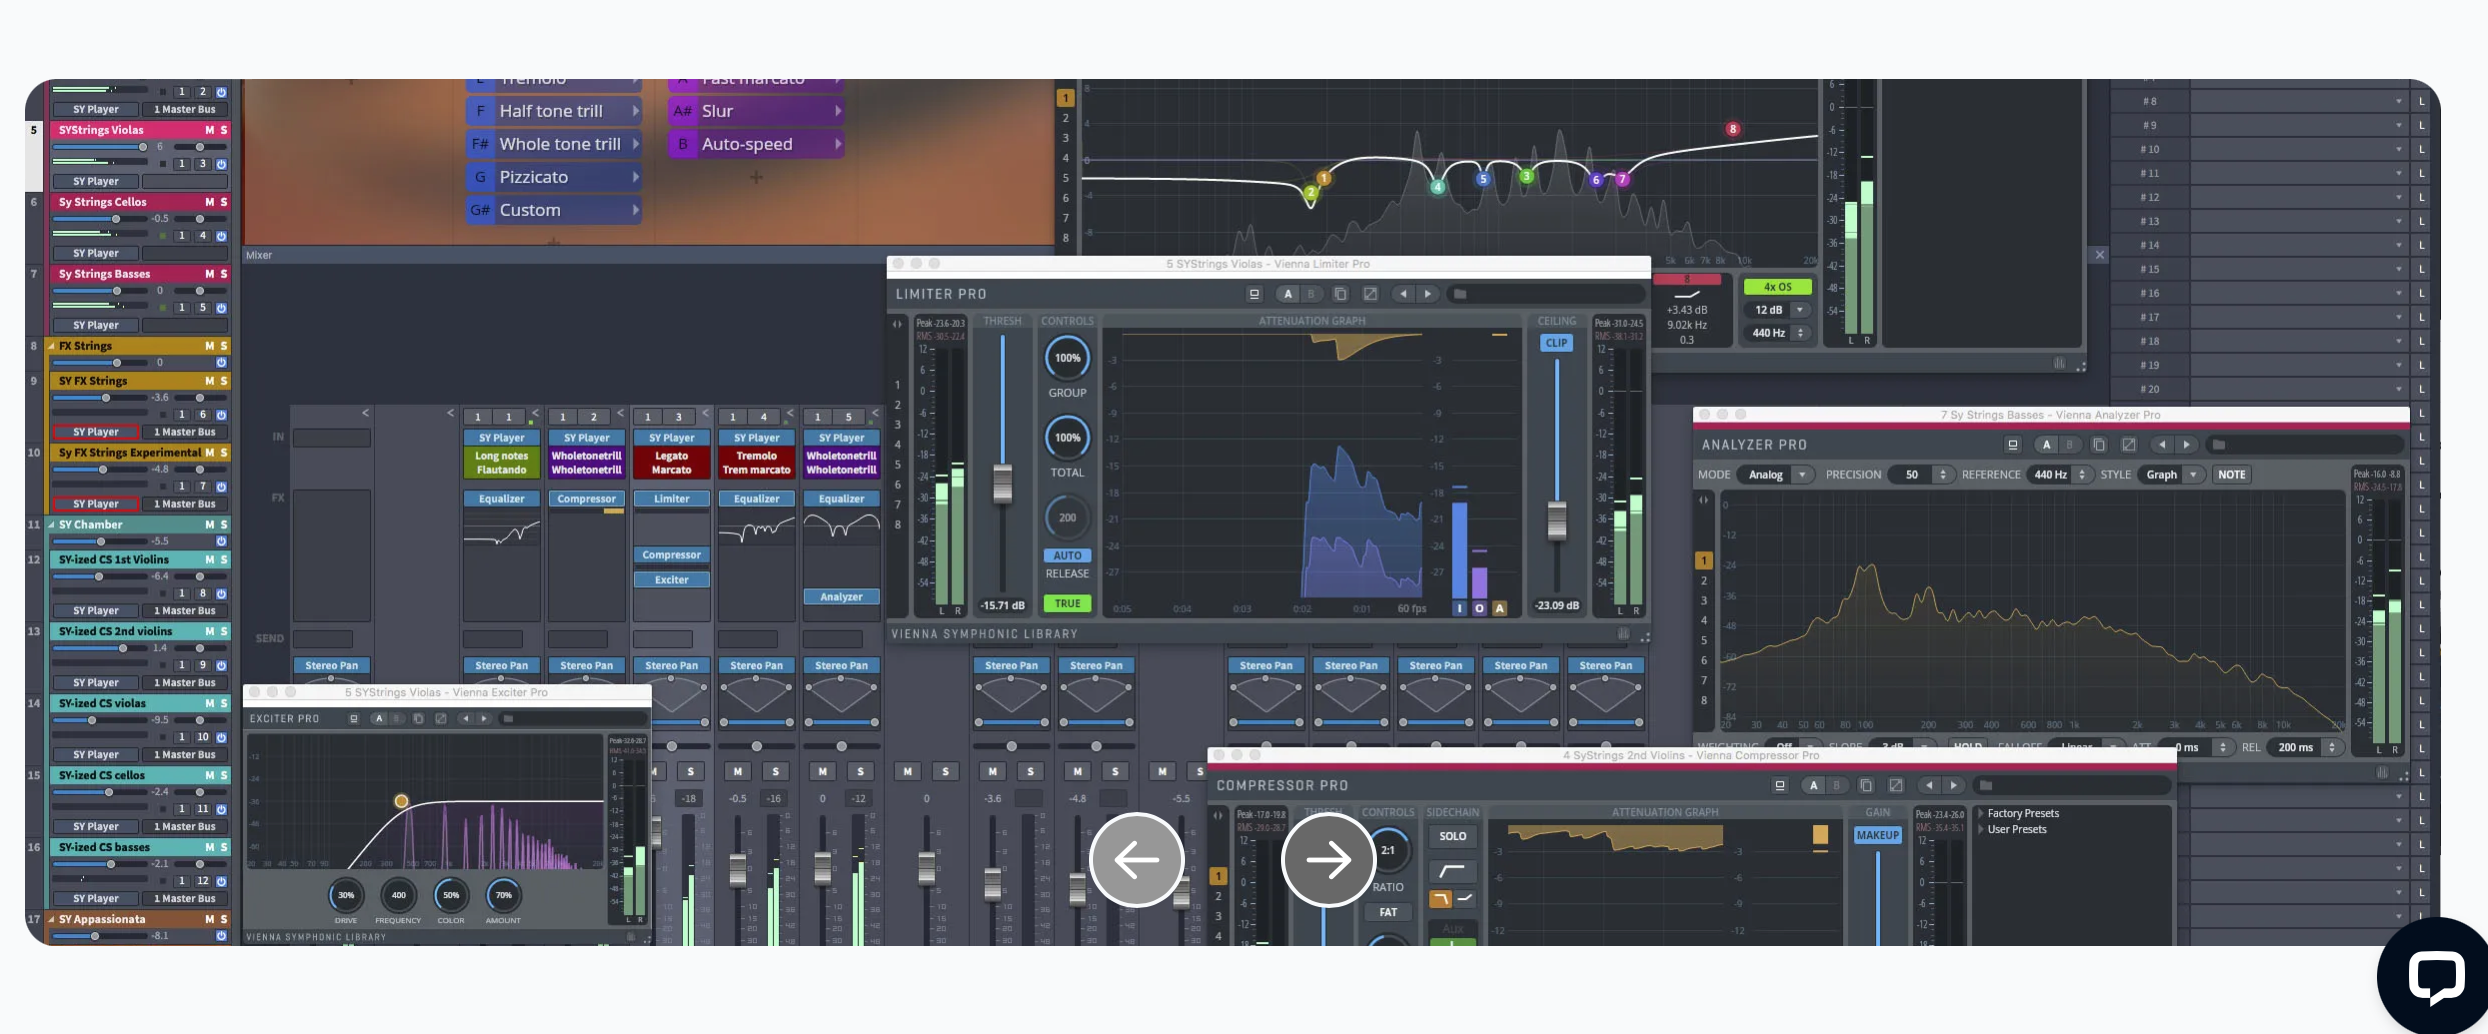Screen dimensions: 2488x1034
Task: Select Whole tone trill articulation
Action: coord(554,144)
